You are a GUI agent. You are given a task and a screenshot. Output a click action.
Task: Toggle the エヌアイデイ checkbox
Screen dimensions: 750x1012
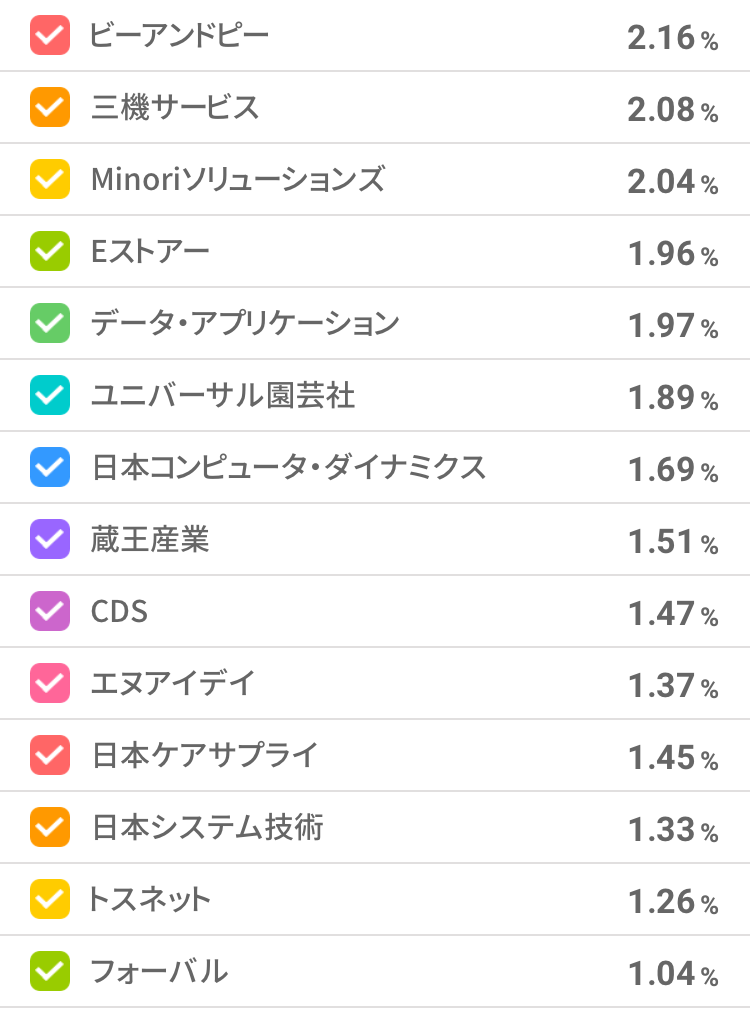[50, 684]
